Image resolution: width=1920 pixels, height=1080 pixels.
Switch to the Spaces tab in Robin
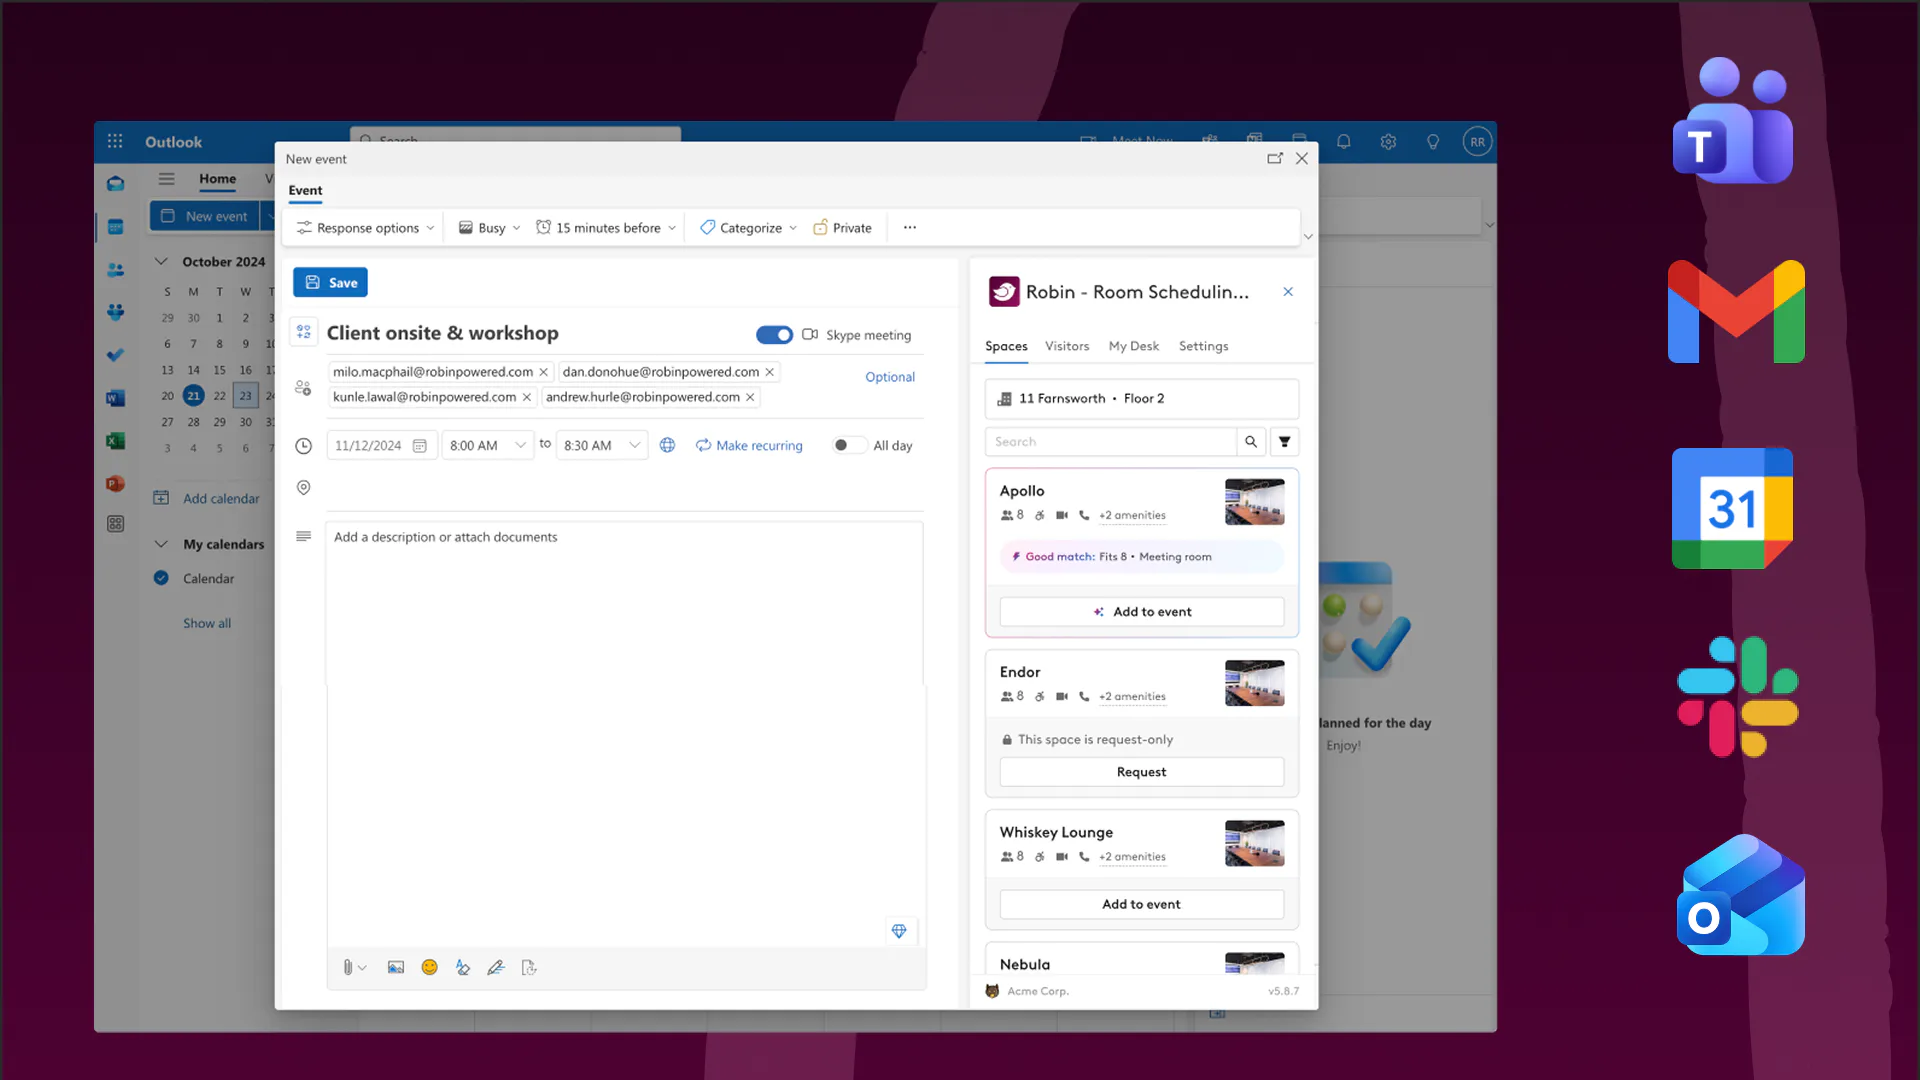click(1006, 346)
